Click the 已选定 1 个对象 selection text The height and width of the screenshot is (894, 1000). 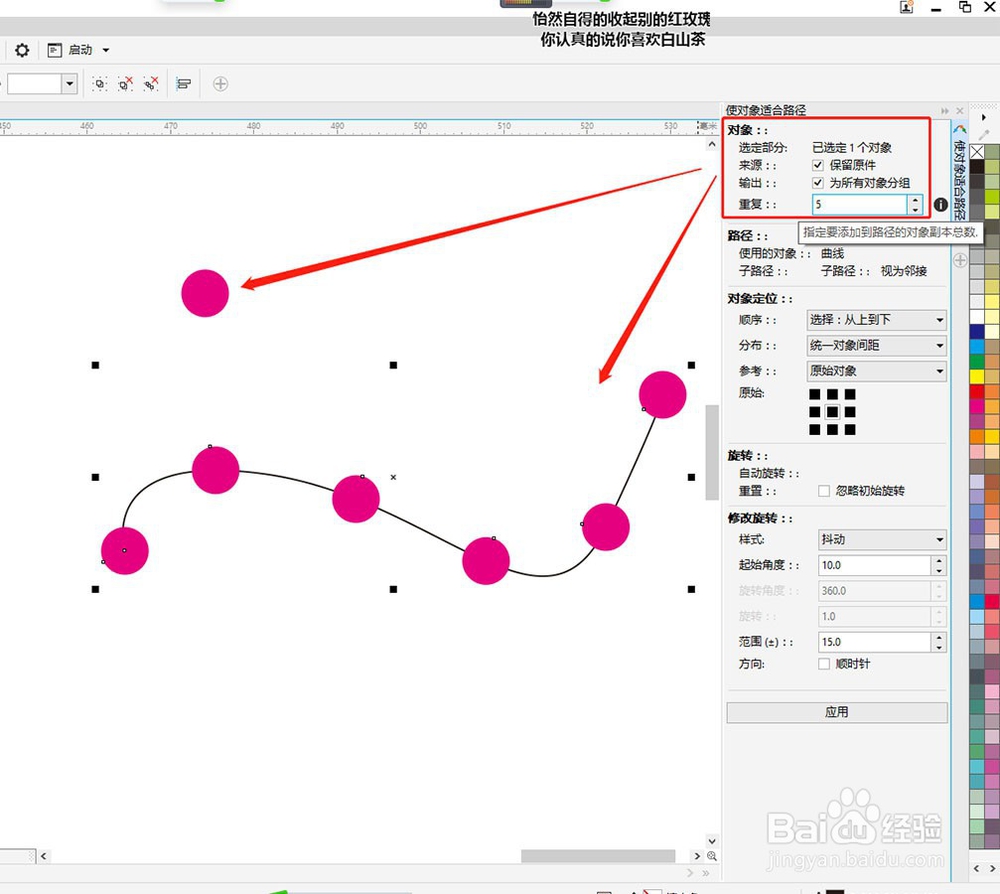tap(851, 148)
